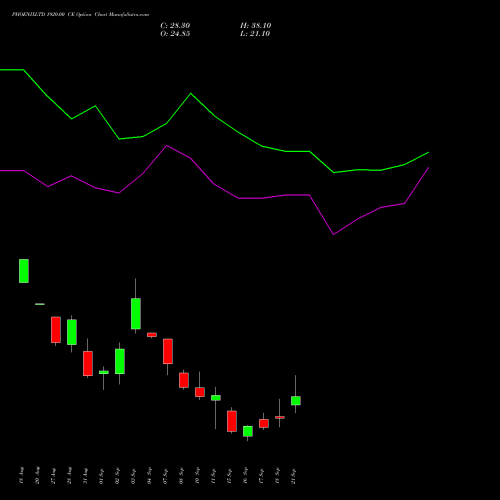The width and height of the screenshot is (500, 500).
Task: Click the 27 Aug date axis label
Action: click(53, 475)
